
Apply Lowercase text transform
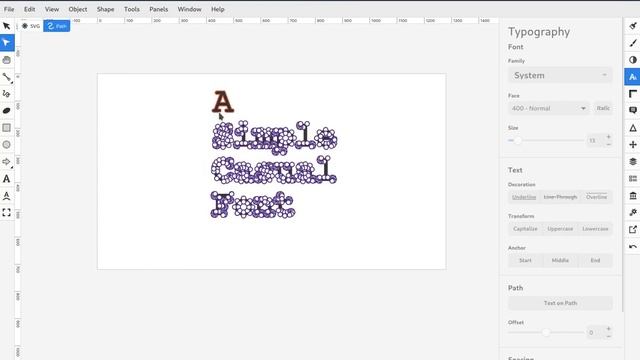(595, 229)
